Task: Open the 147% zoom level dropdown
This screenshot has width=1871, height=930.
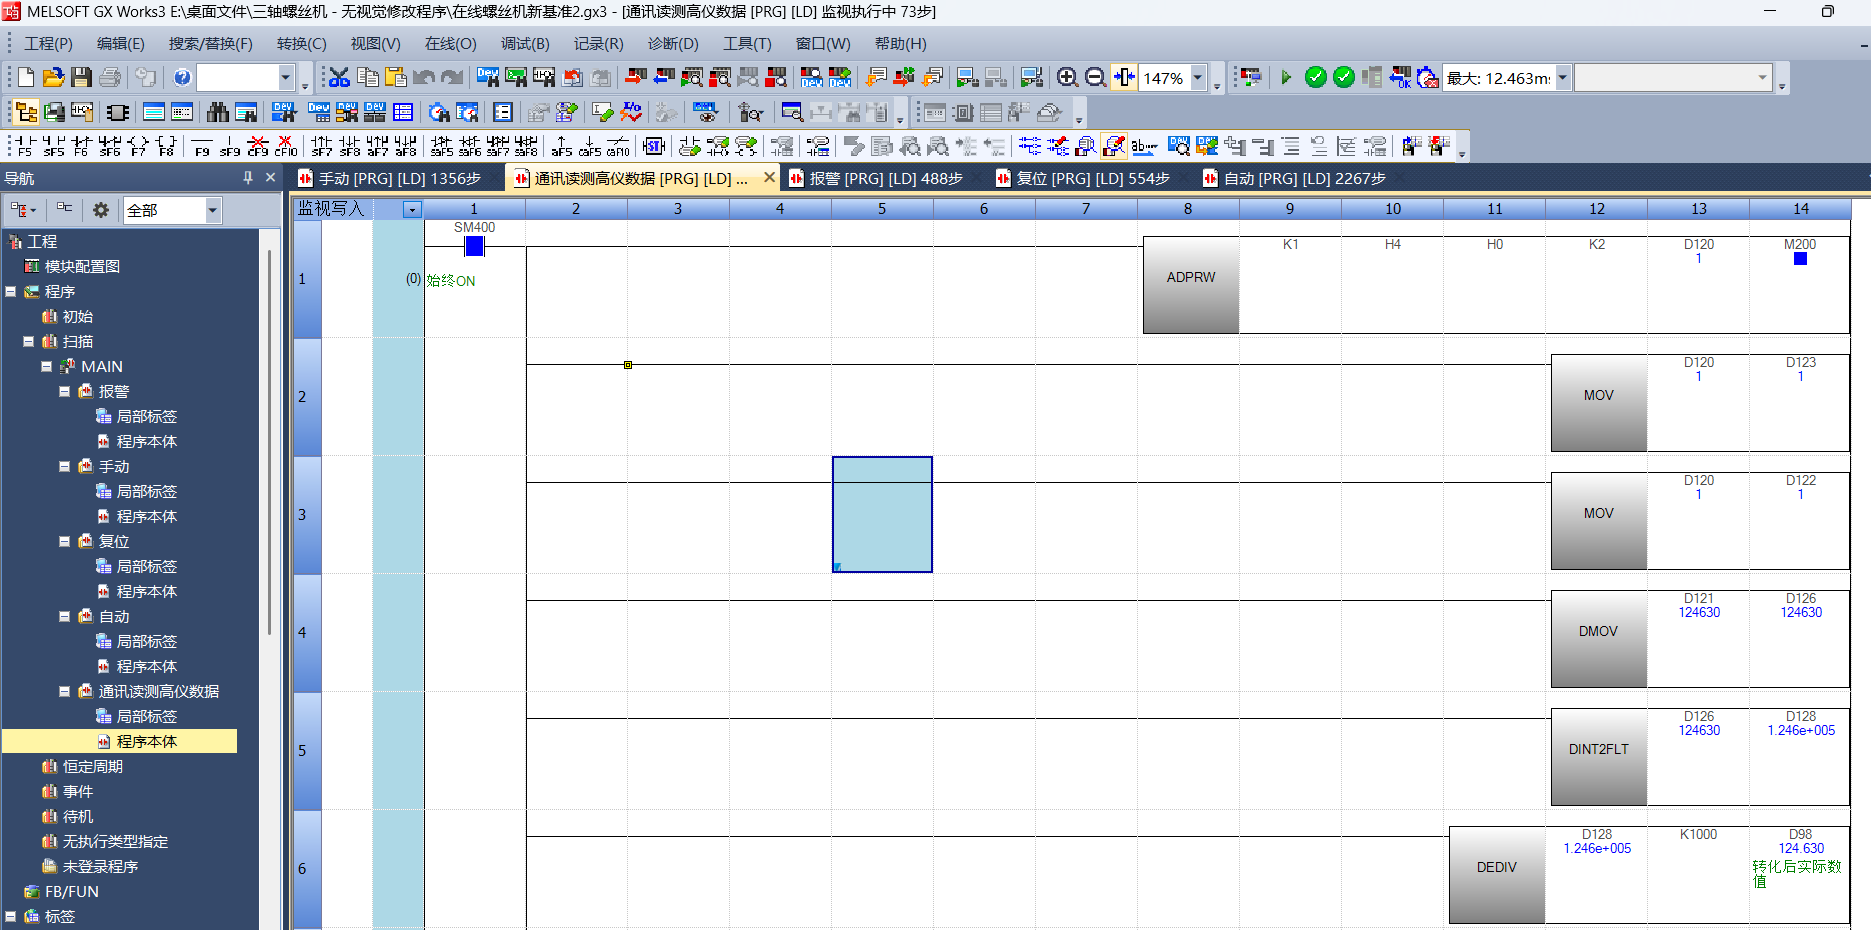Action: (x=1197, y=78)
